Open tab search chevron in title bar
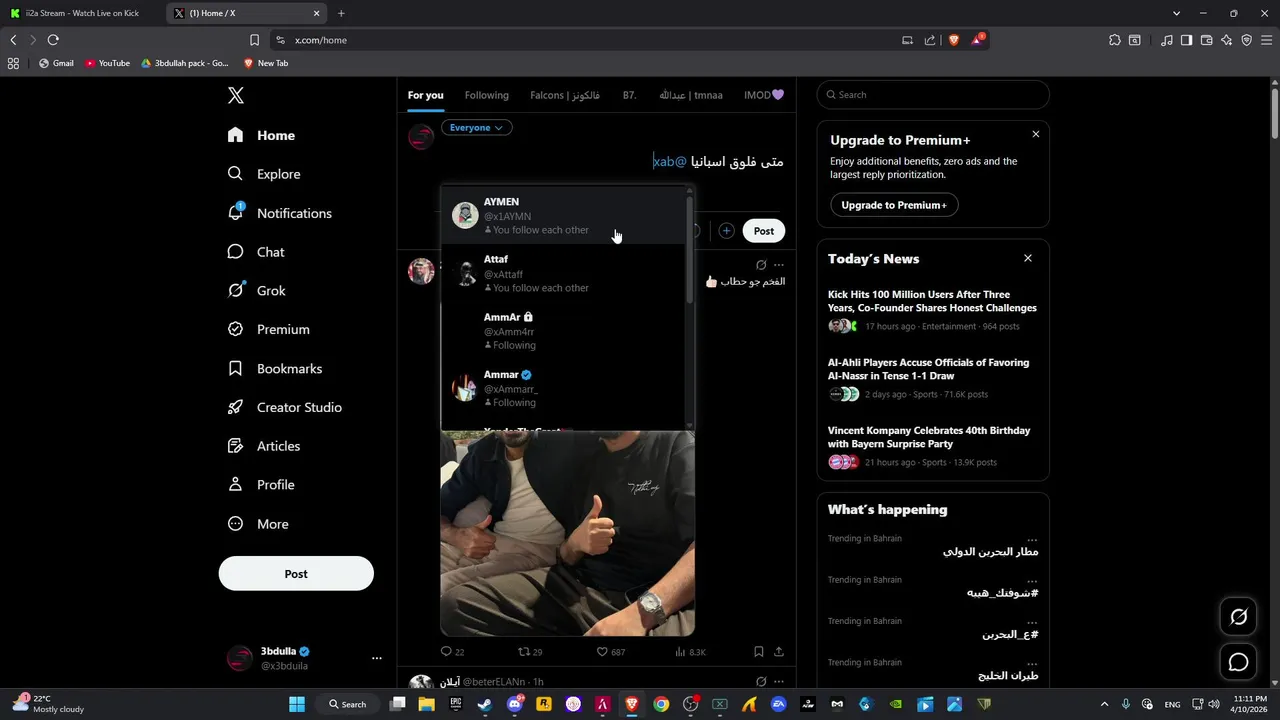The image size is (1280, 720). (1176, 13)
